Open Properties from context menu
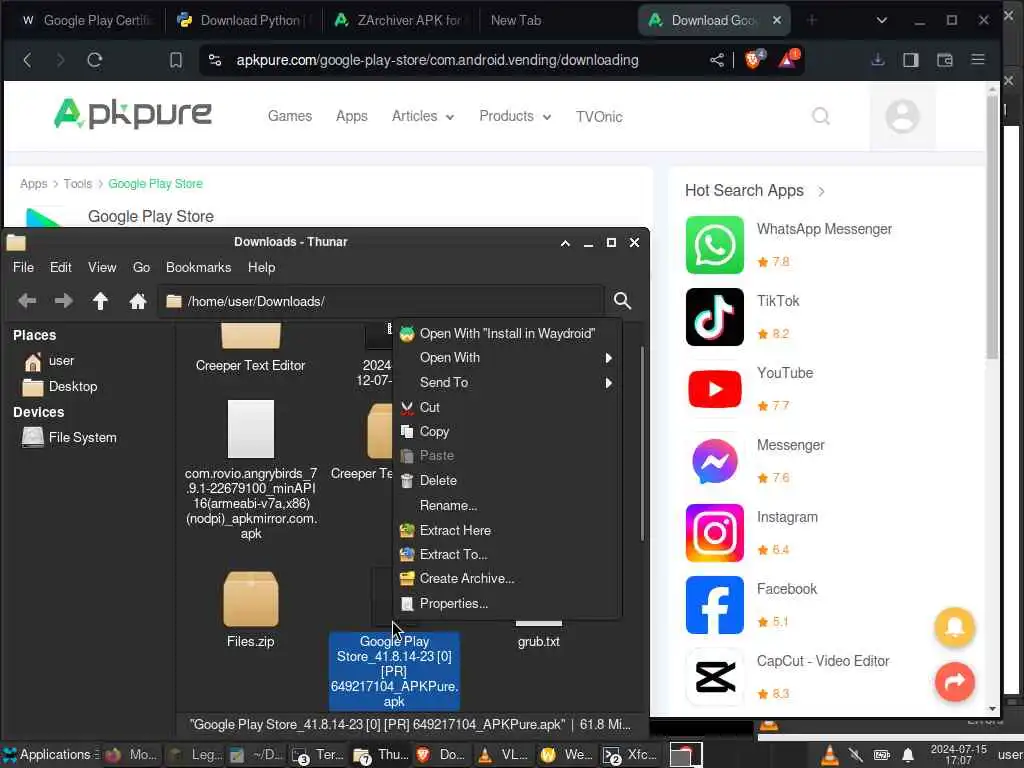The image size is (1024, 768). point(507,603)
